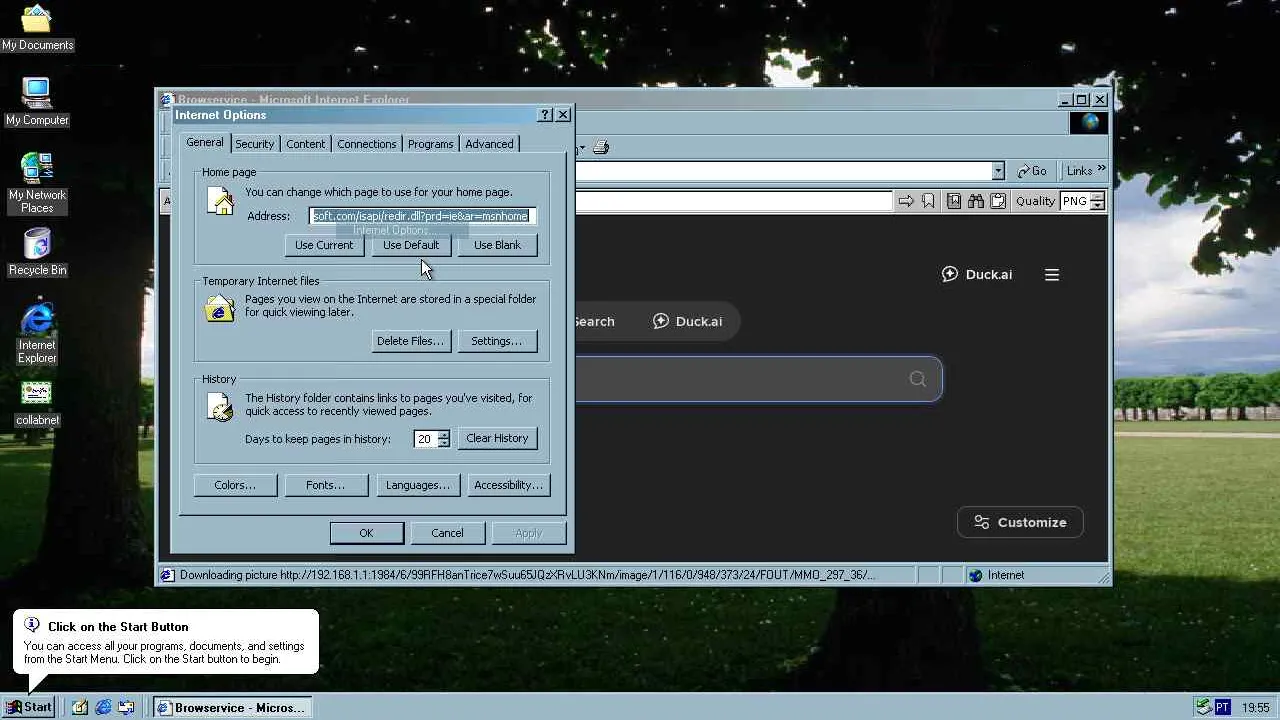Launch Internet Explorer from the quick launch bar
Viewport: 1280px width, 720px height.
click(x=104, y=707)
